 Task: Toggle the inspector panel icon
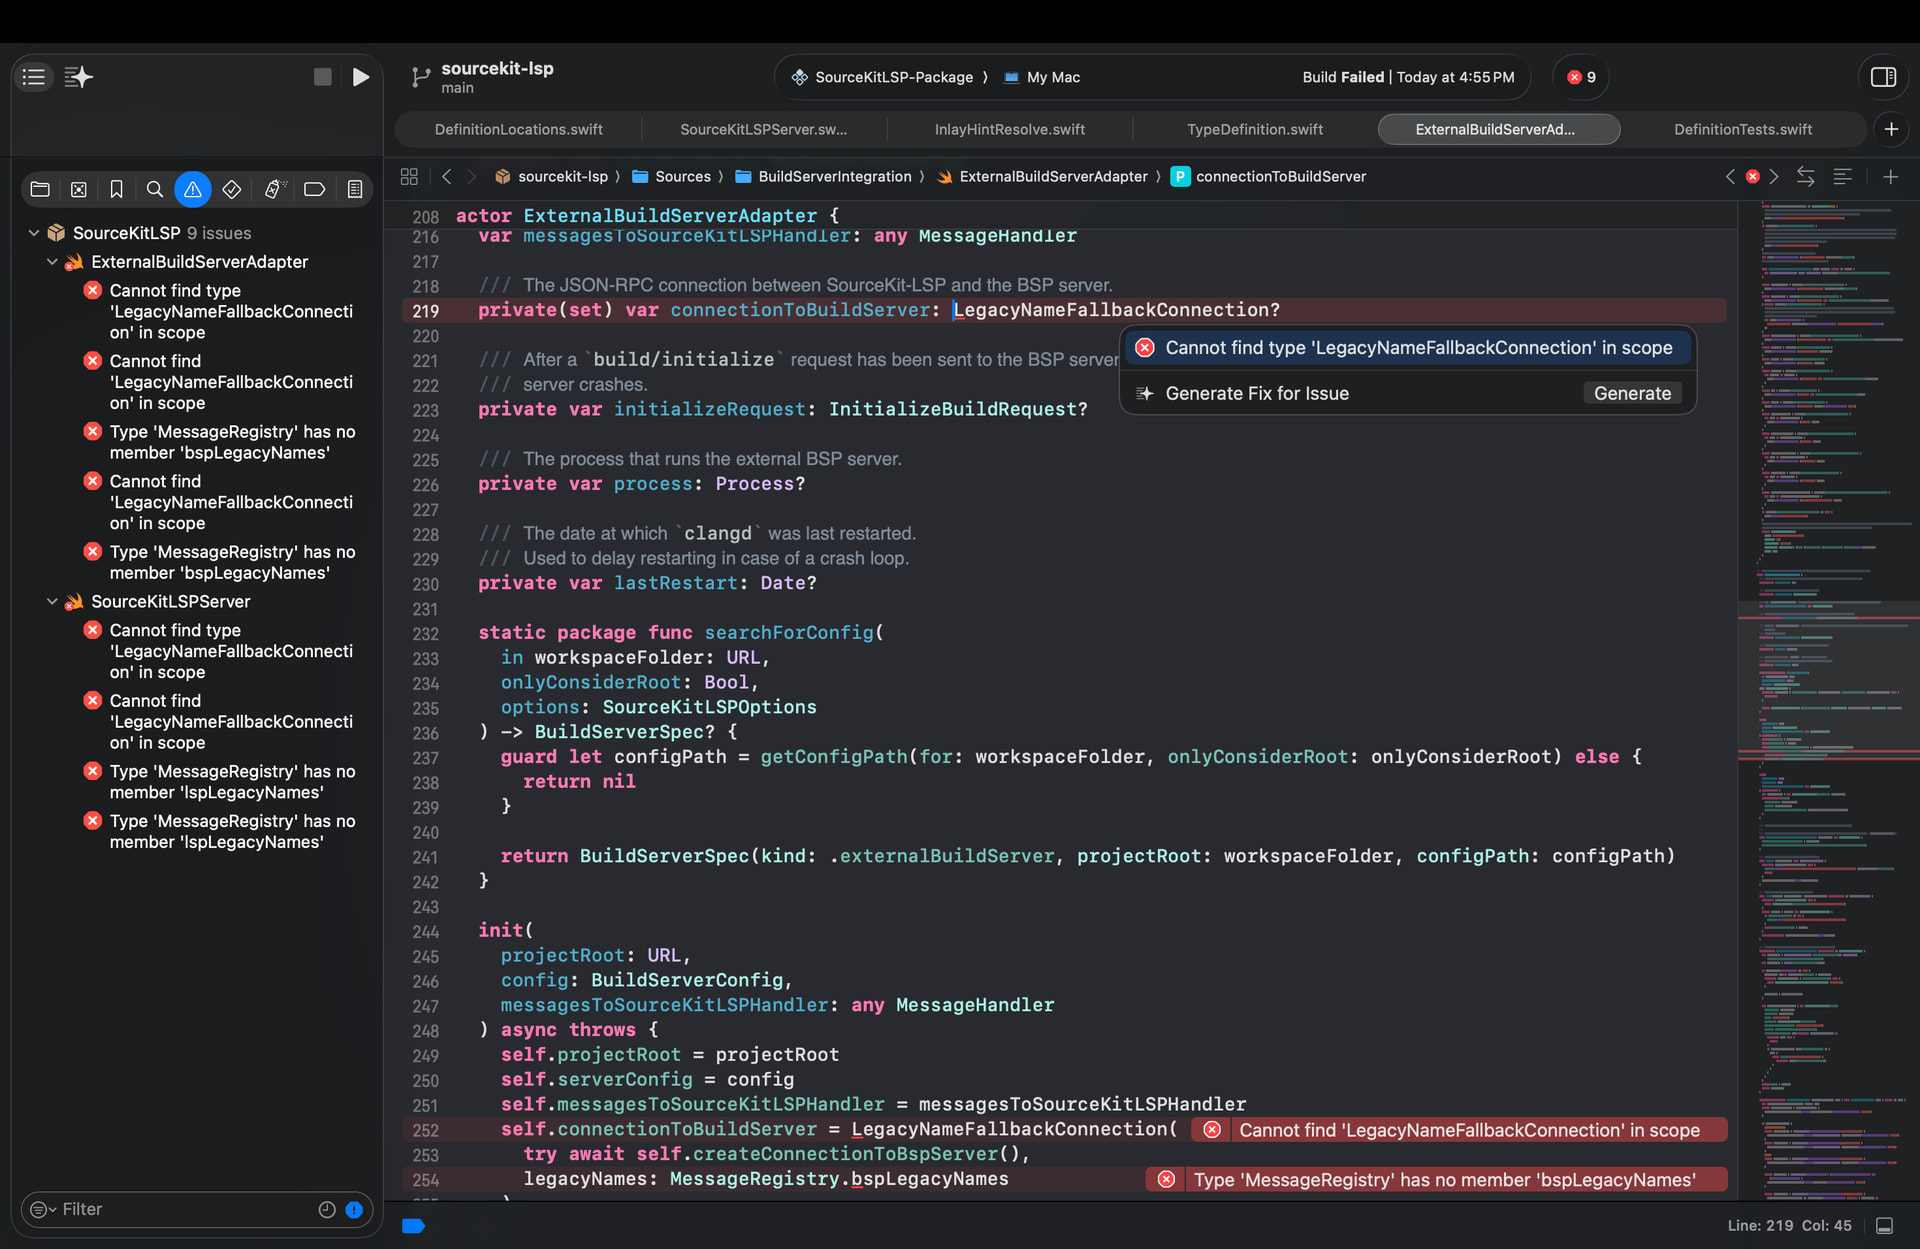point(1883,77)
